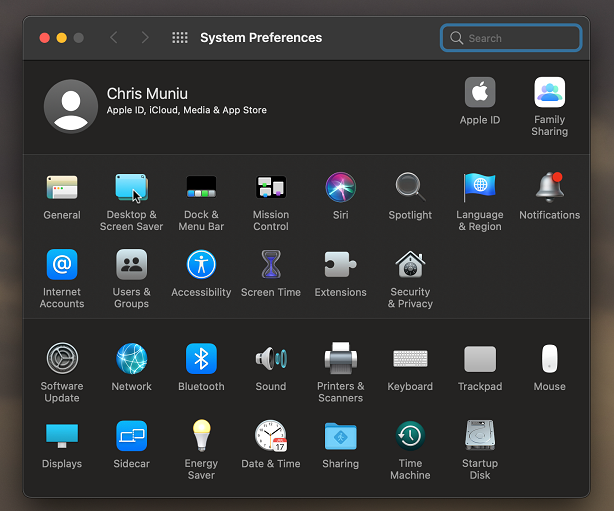Click the forward navigation arrow
Image resolution: width=614 pixels, height=511 pixels.
click(145, 38)
